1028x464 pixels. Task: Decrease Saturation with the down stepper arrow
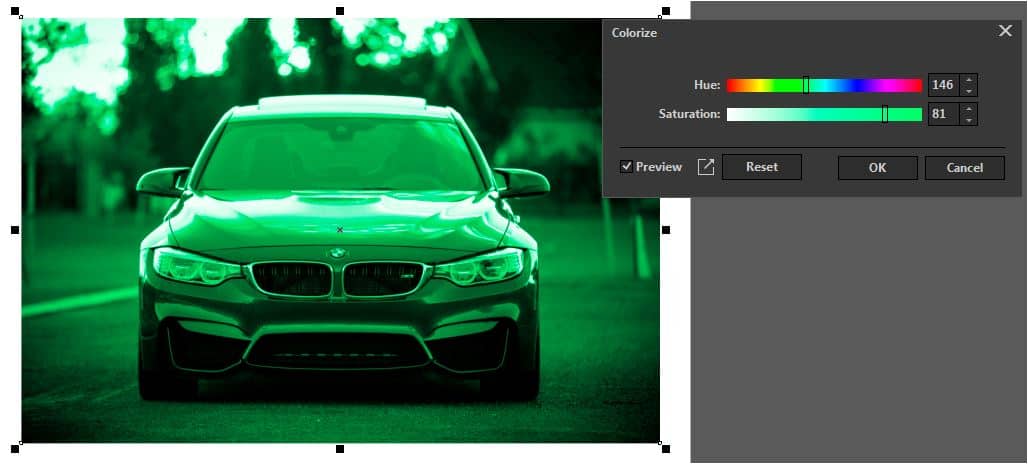[x=969, y=120]
